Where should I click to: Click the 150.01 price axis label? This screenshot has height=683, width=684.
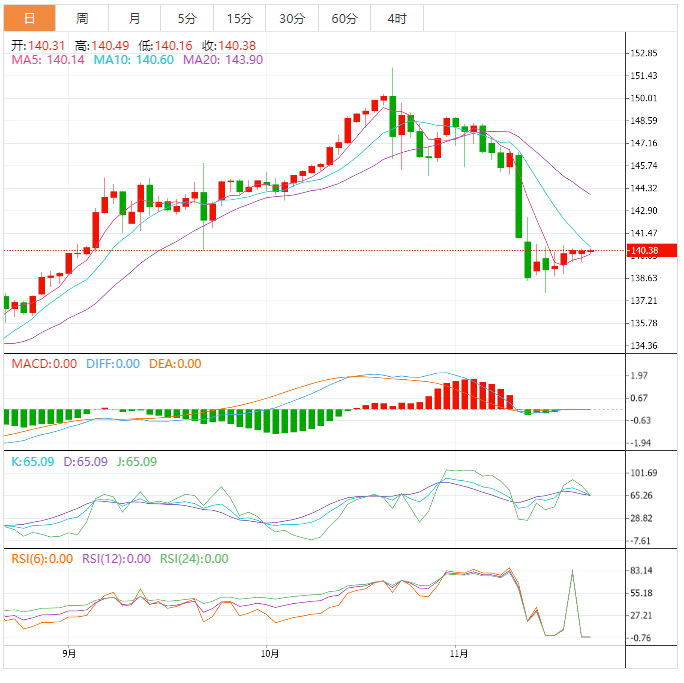pyautogui.click(x=644, y=98)
